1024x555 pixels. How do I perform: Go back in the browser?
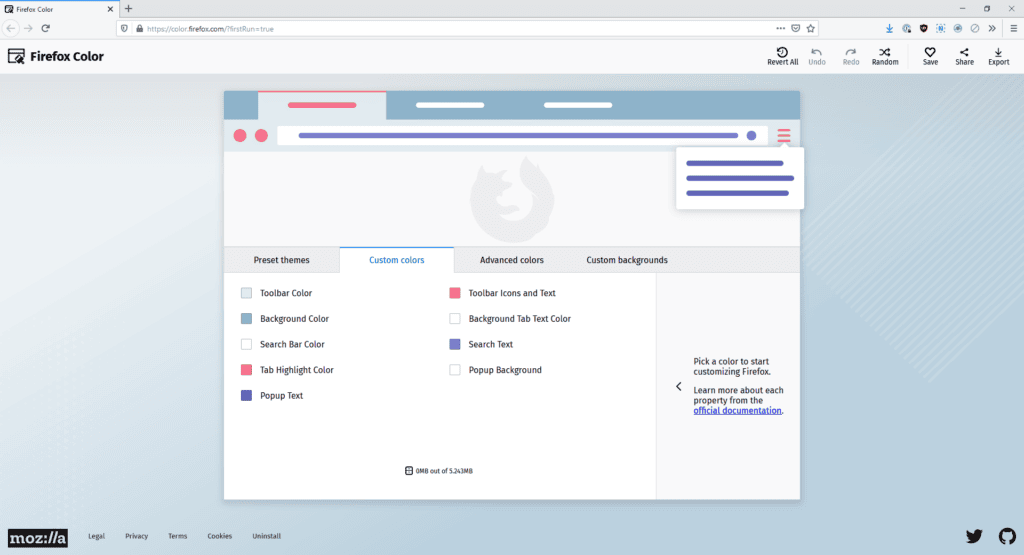[x=10, y=28]
